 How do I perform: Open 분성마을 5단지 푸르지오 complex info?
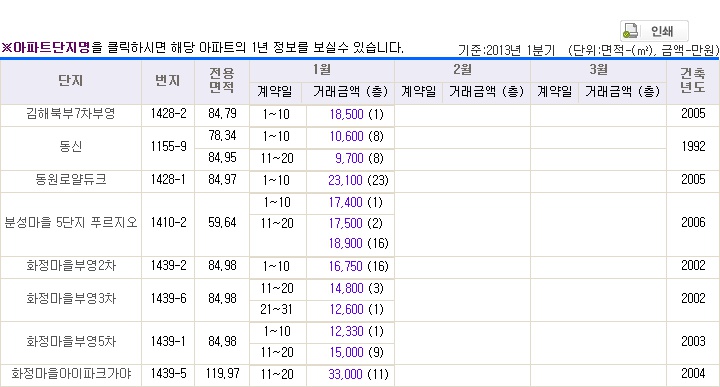[71, 223]
